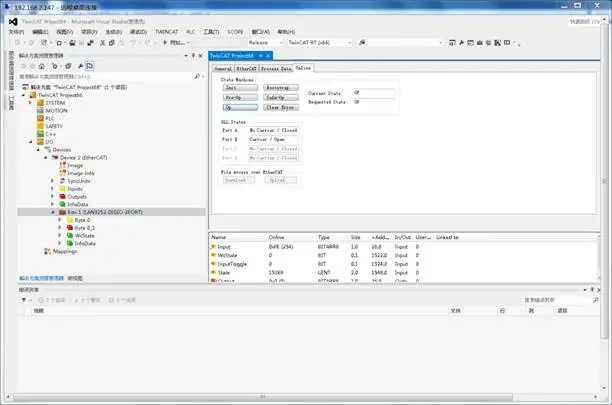
Task: Click the Mappings node icon
Action: [x=48, y=251]
